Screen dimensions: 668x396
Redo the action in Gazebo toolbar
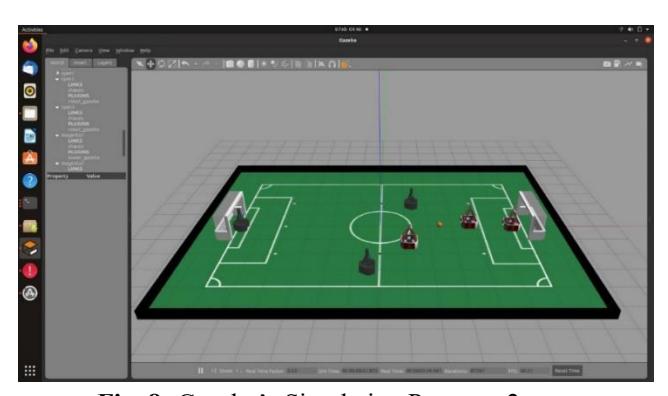click(x=206, y=64)
